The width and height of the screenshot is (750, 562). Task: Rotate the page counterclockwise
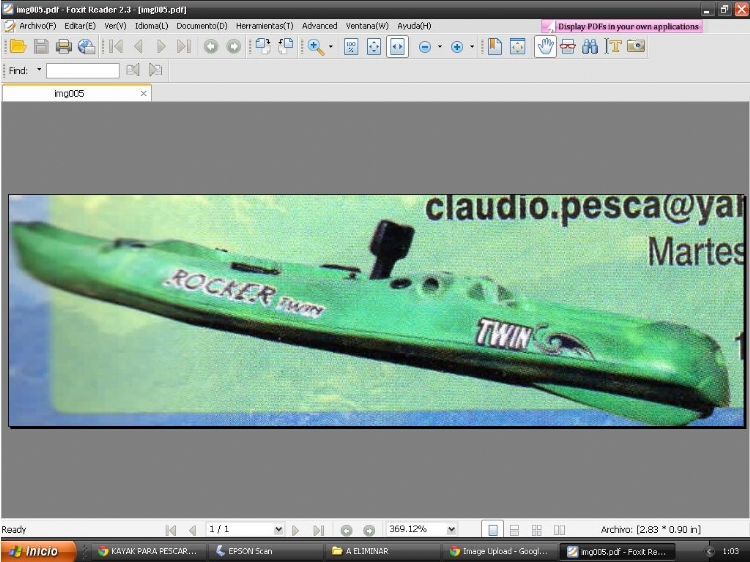[x=286, y=46]
